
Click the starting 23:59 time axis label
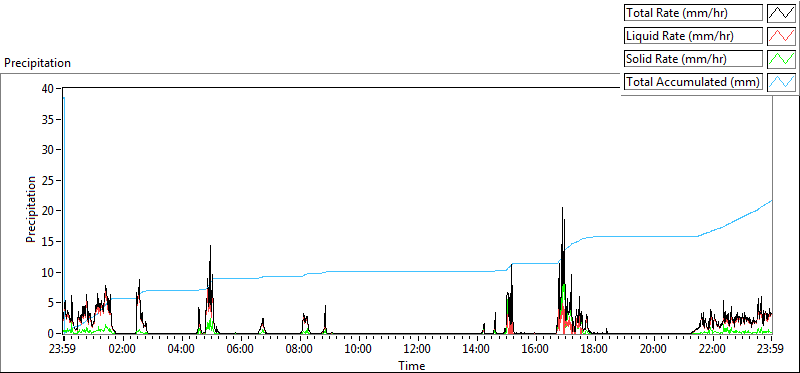pos(63,350)
